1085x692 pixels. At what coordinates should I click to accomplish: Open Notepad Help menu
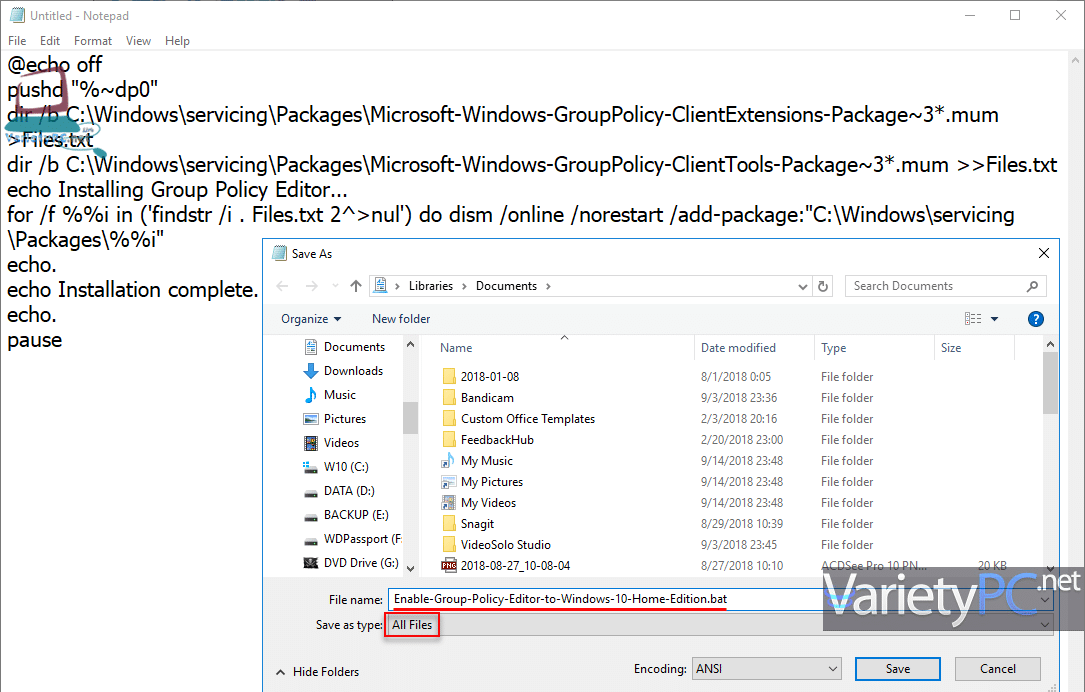pos(177,41)
